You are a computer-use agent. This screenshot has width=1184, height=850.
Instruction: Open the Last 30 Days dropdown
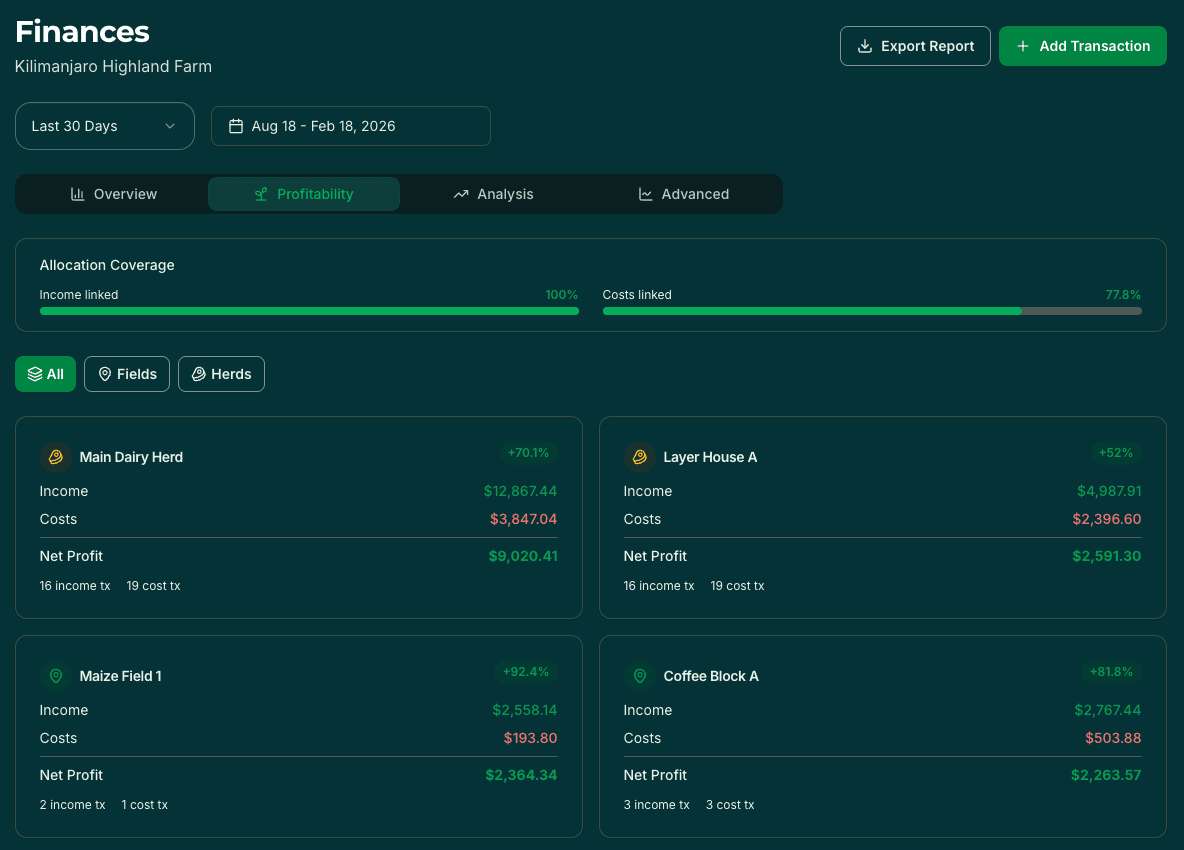pos(104,126)
